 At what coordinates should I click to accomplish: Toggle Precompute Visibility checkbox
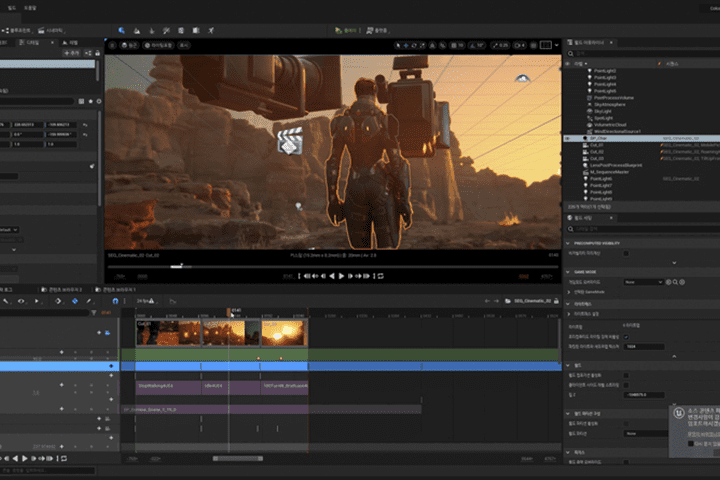click(626, 254)
